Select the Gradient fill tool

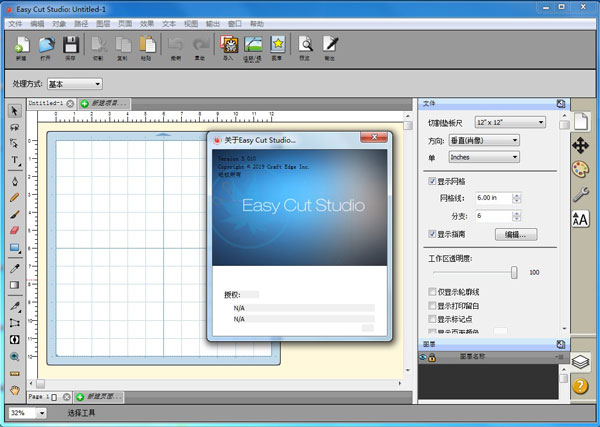15,285
